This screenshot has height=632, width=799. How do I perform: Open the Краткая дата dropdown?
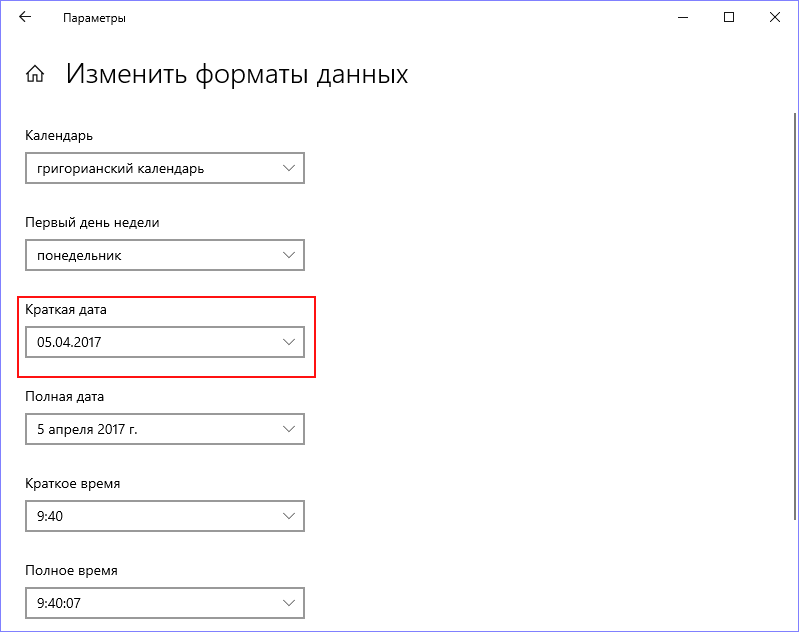(x=165, y=342)
